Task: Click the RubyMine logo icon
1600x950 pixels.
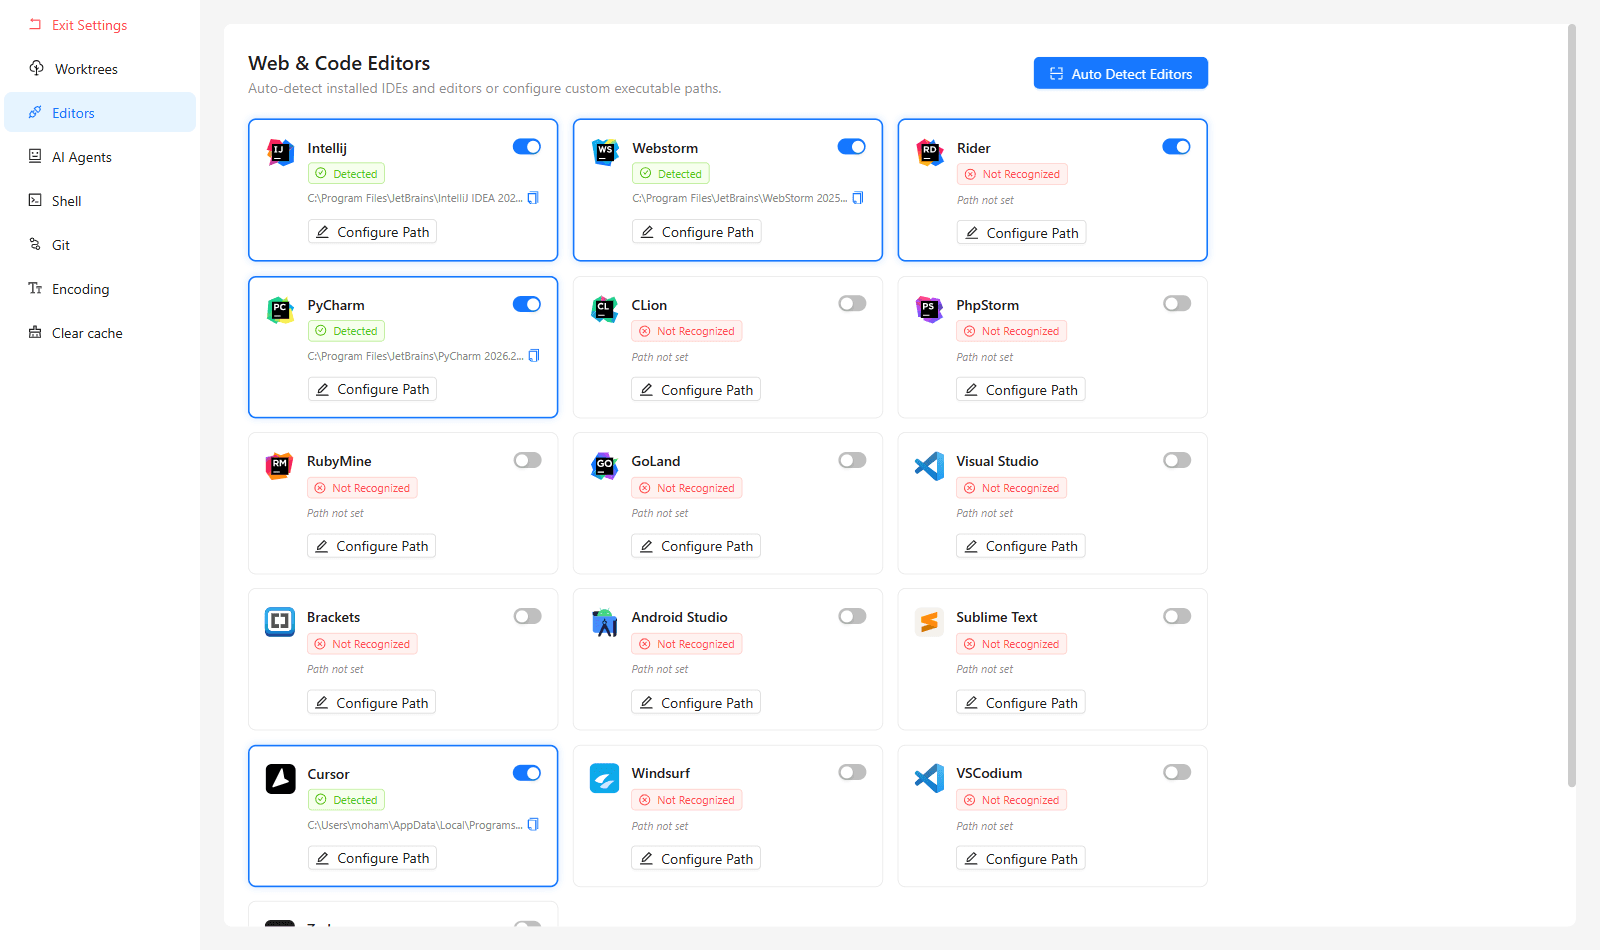Action: (x=280, y=466)
